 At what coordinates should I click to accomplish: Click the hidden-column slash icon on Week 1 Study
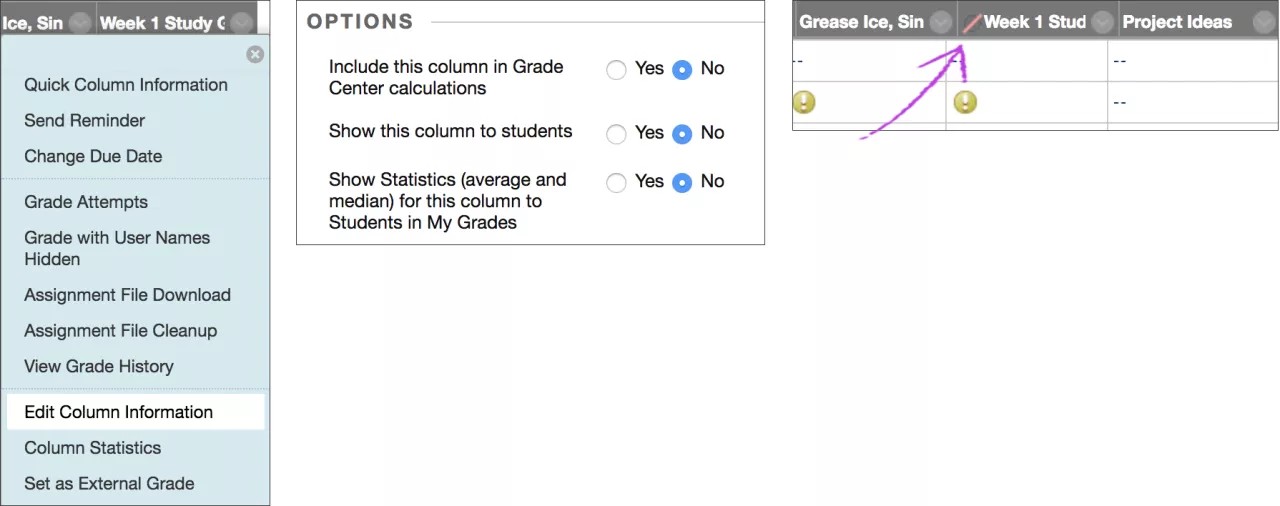(x=971, y=23)
